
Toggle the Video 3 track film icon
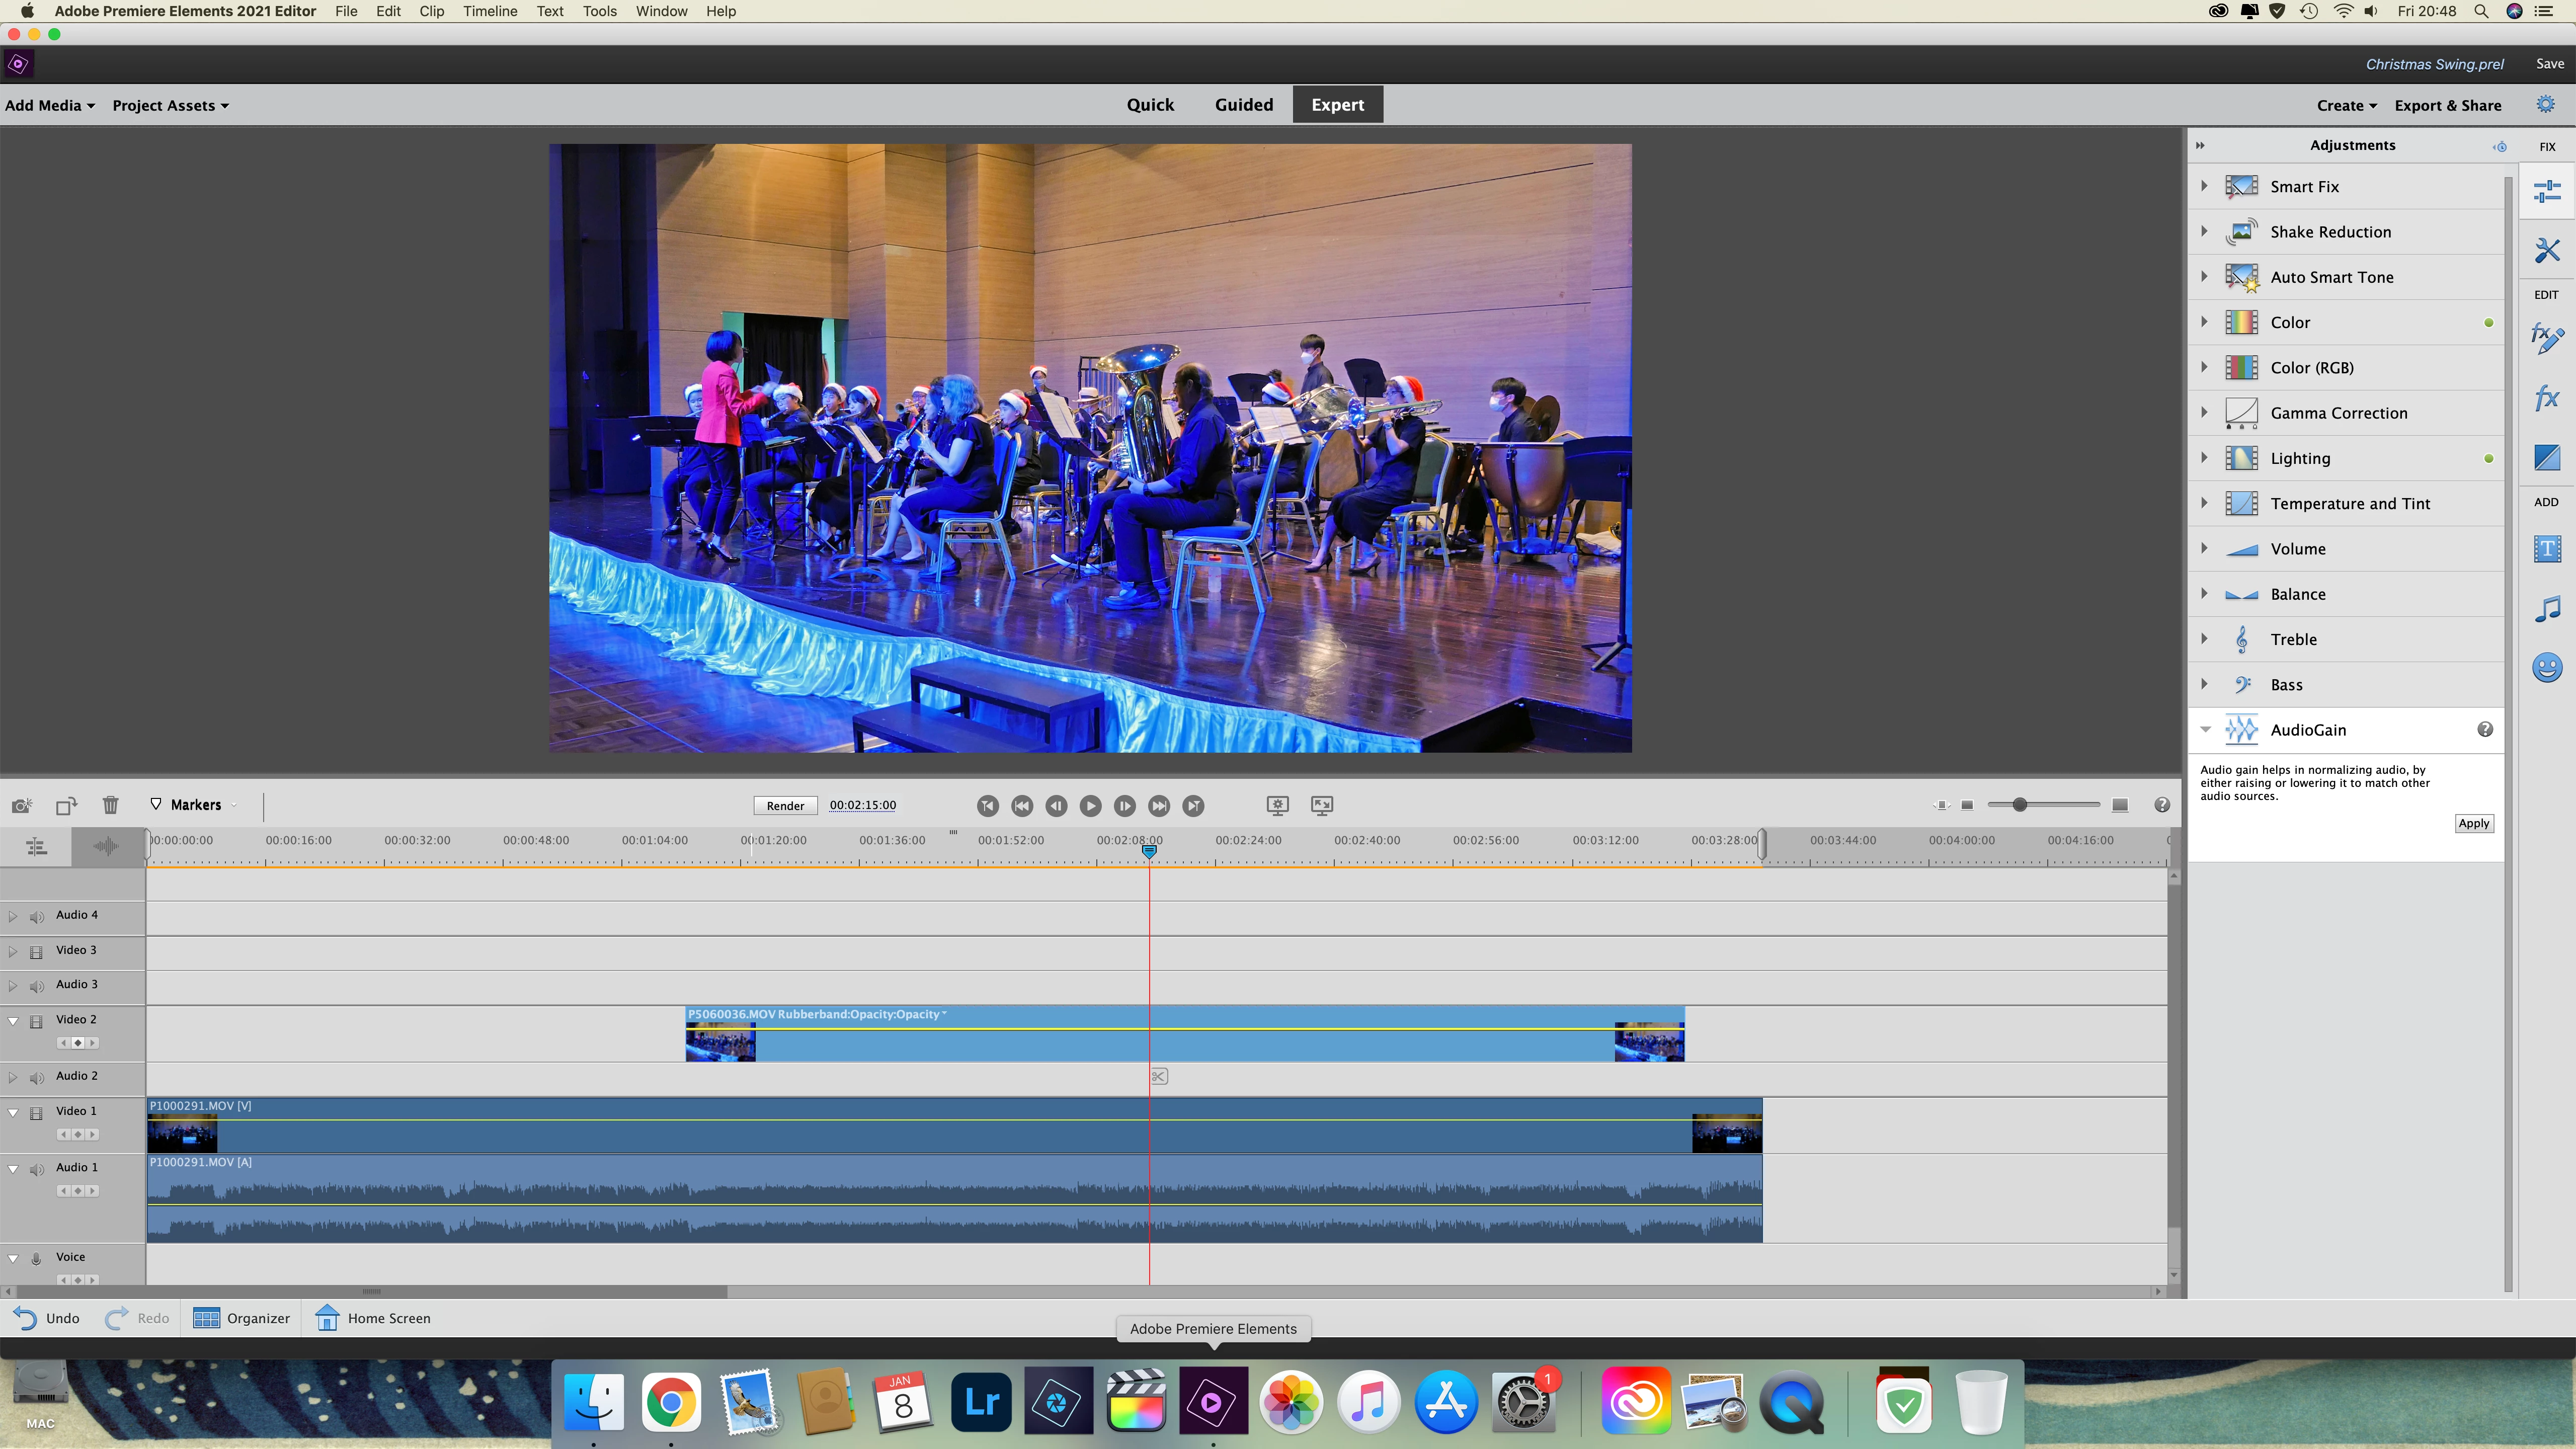(x=37, y=951)
